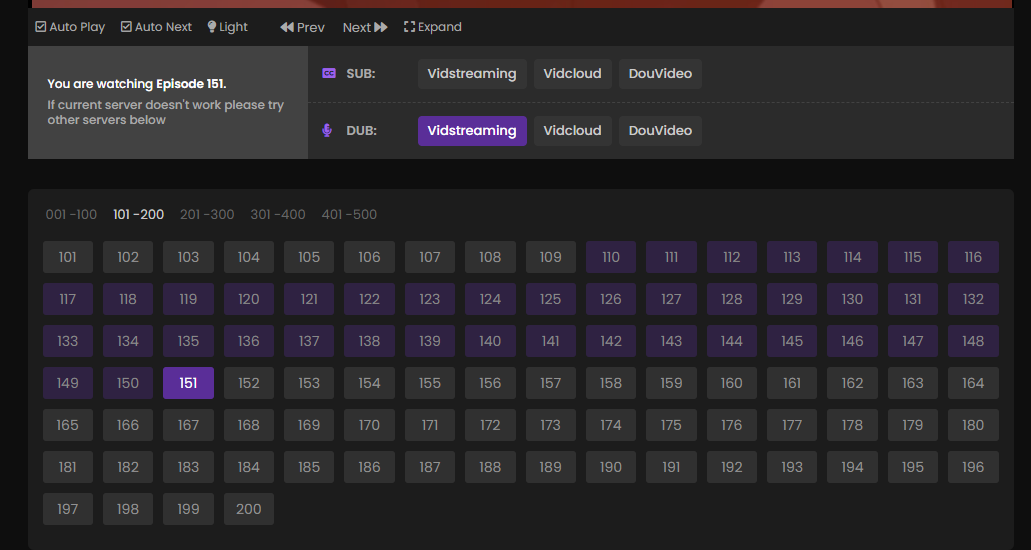Open episode 186
This screenshot has width=1031, height=550.
pos(370,467)
